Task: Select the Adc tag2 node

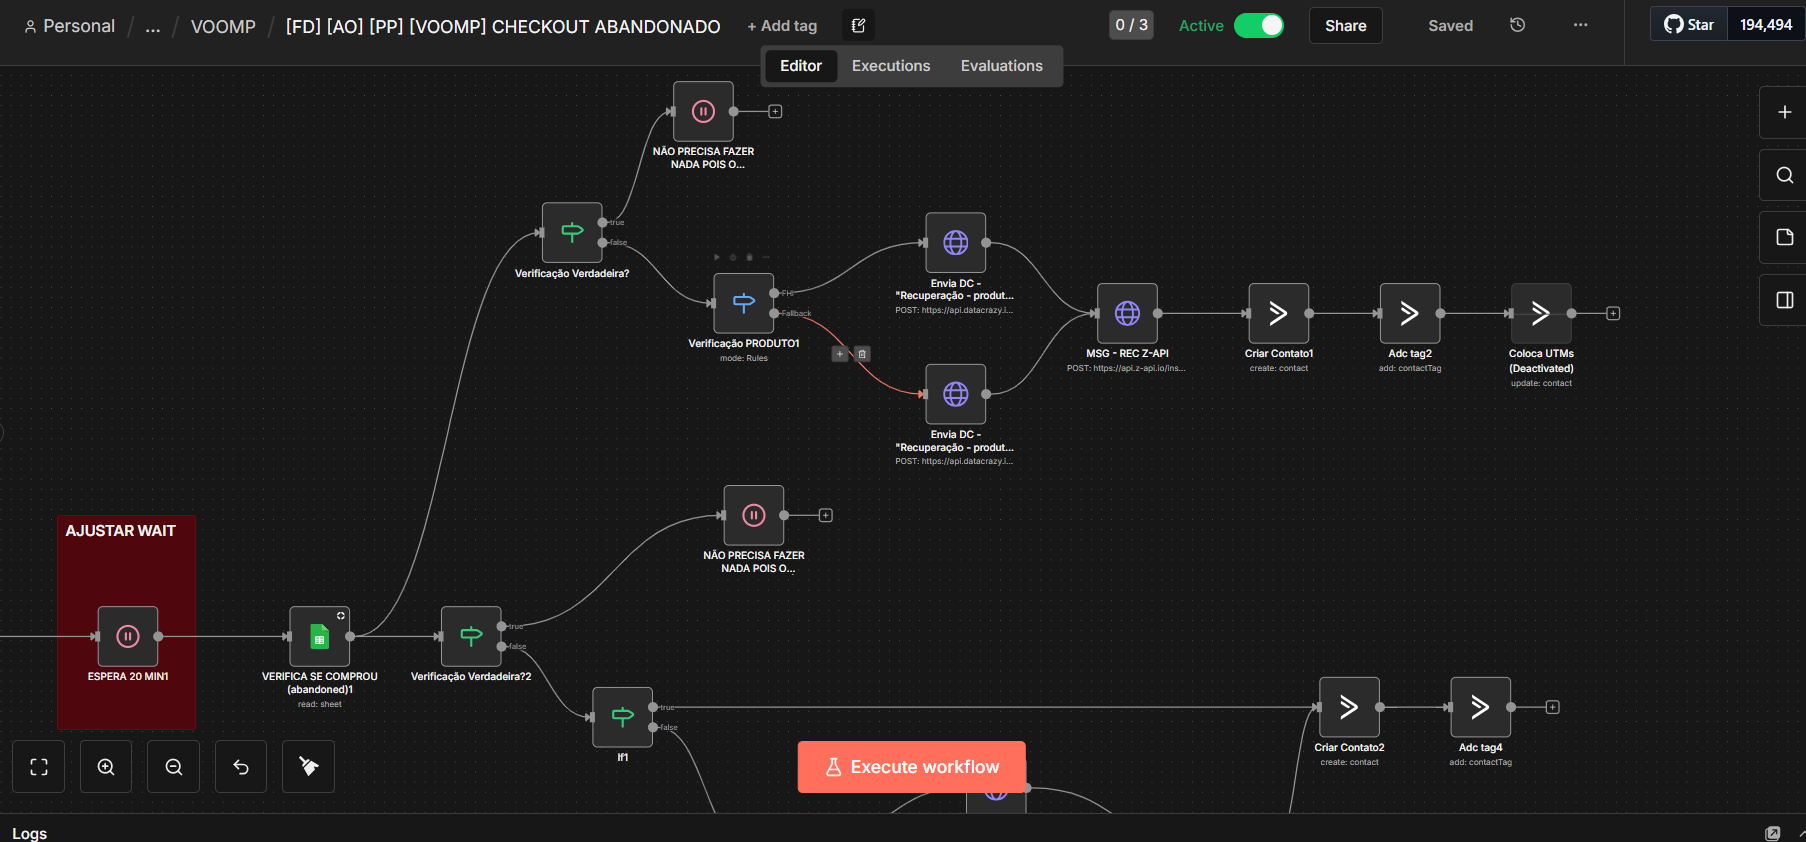Action: pyautogui.click(x=1410, y=313)
